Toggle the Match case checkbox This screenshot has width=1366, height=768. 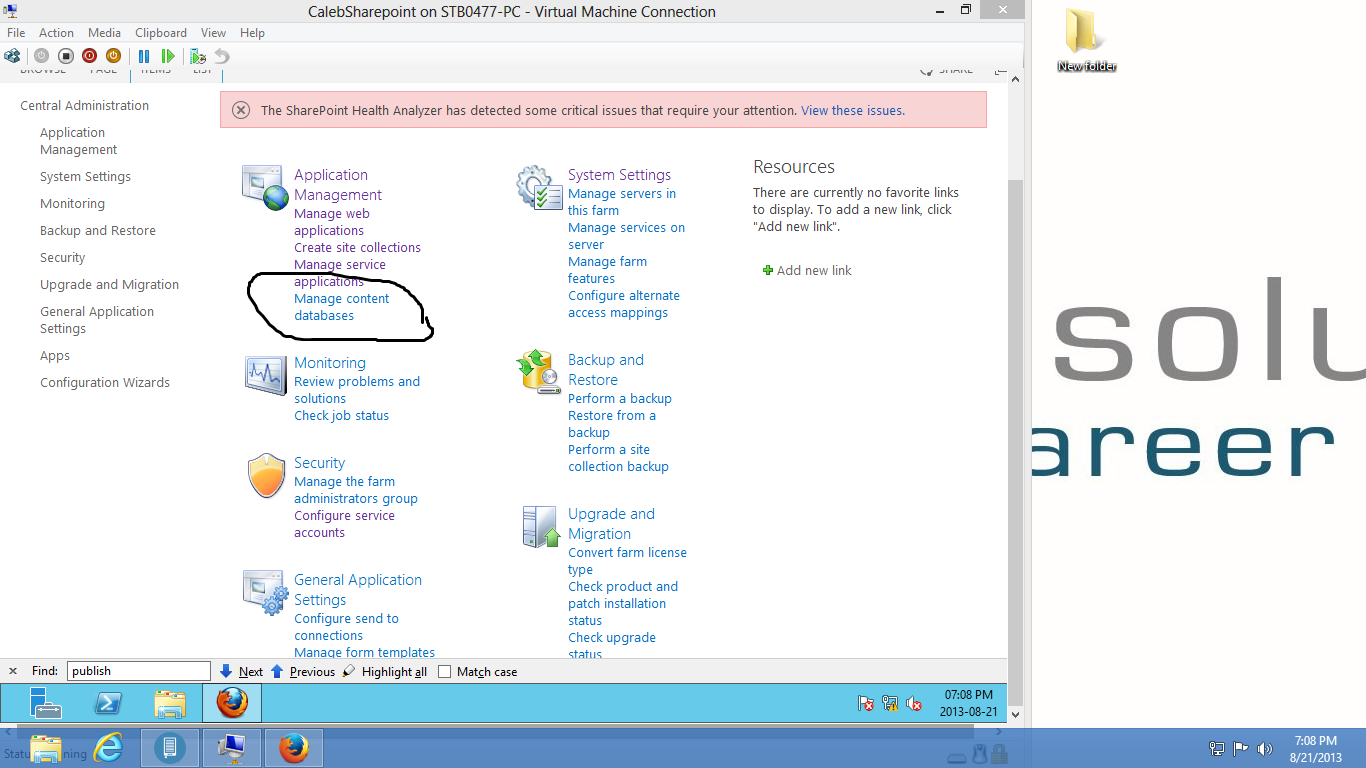pyautogui.click(x=445, y=672)
